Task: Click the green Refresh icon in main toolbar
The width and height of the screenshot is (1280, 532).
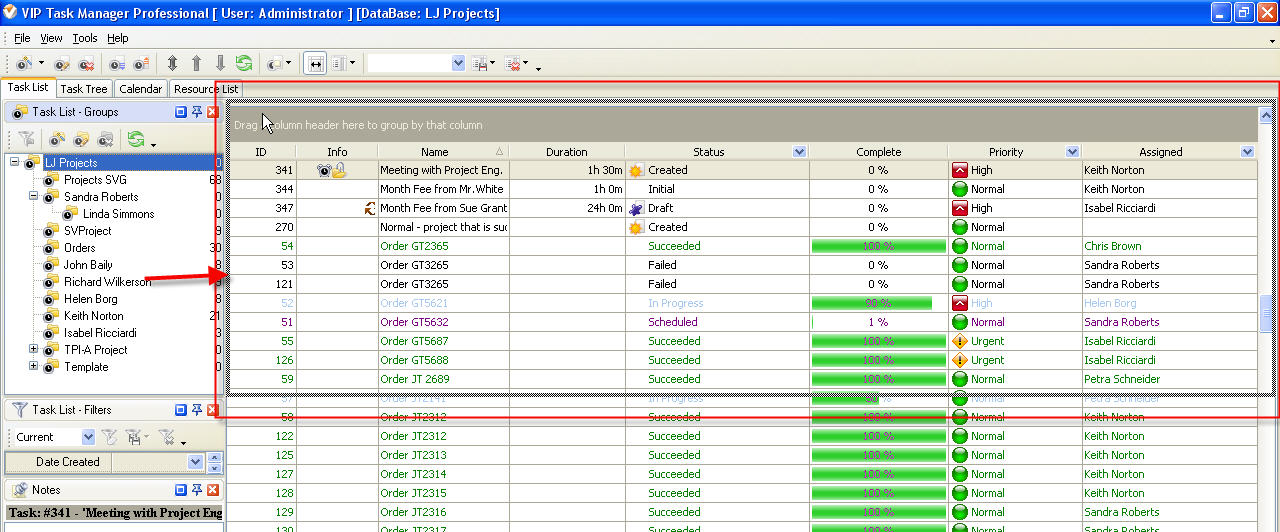Action: pos(243,63)
